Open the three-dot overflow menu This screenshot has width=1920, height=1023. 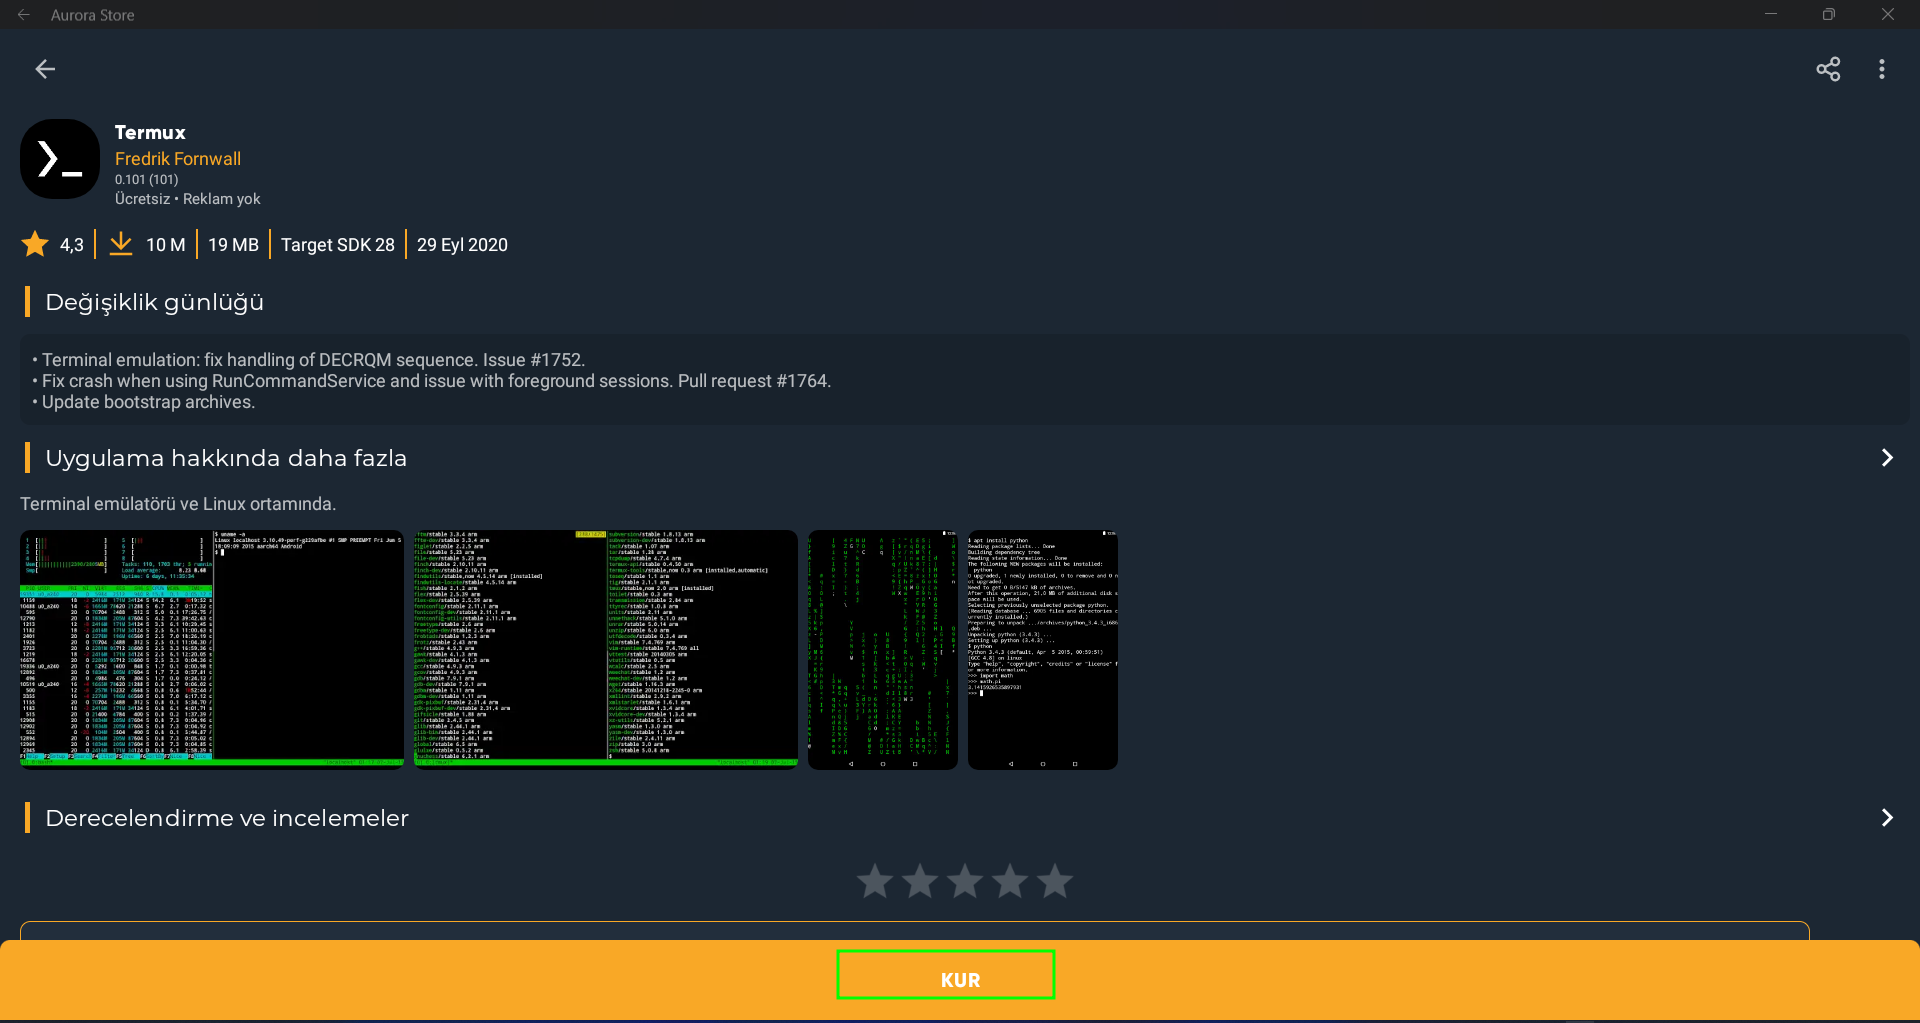click(x=1882, y=69)
